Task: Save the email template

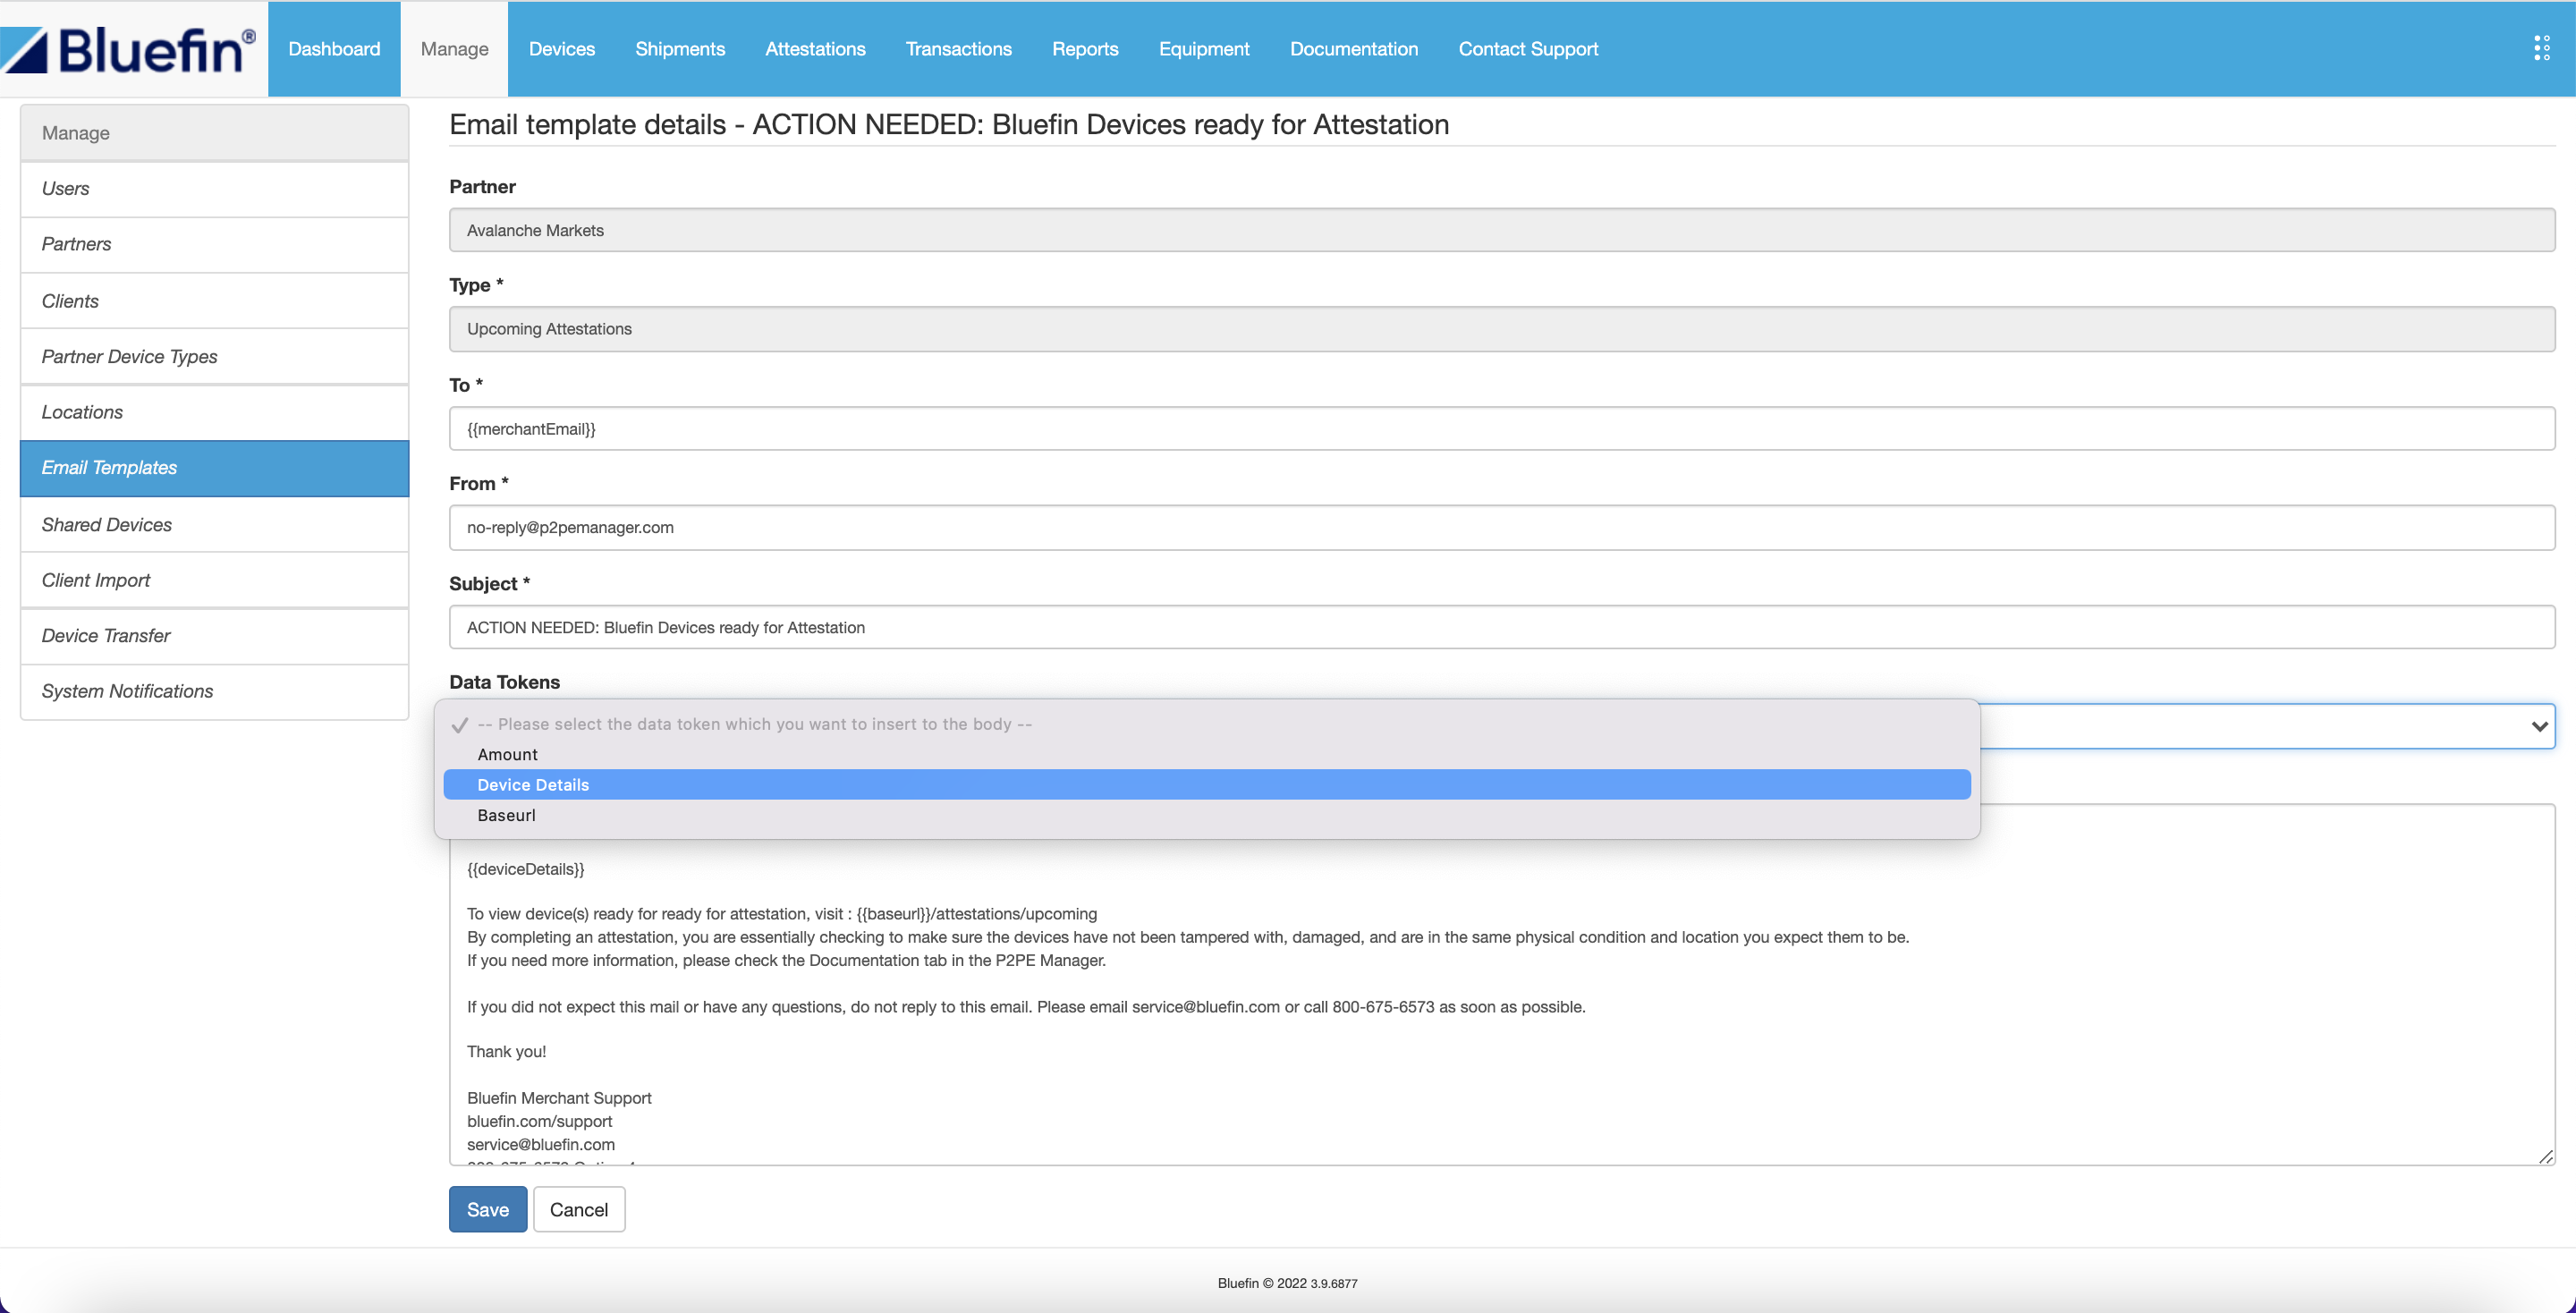Action: (488, 1210)
